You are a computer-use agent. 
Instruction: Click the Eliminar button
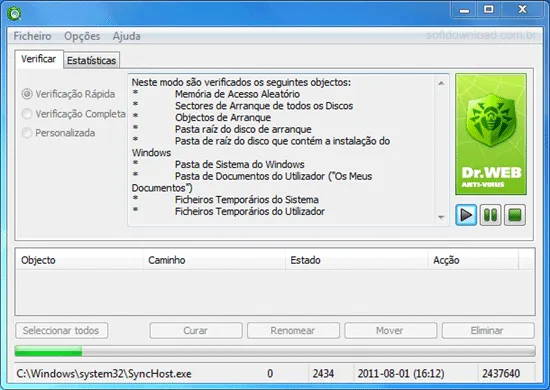click(x=488, y=330)
